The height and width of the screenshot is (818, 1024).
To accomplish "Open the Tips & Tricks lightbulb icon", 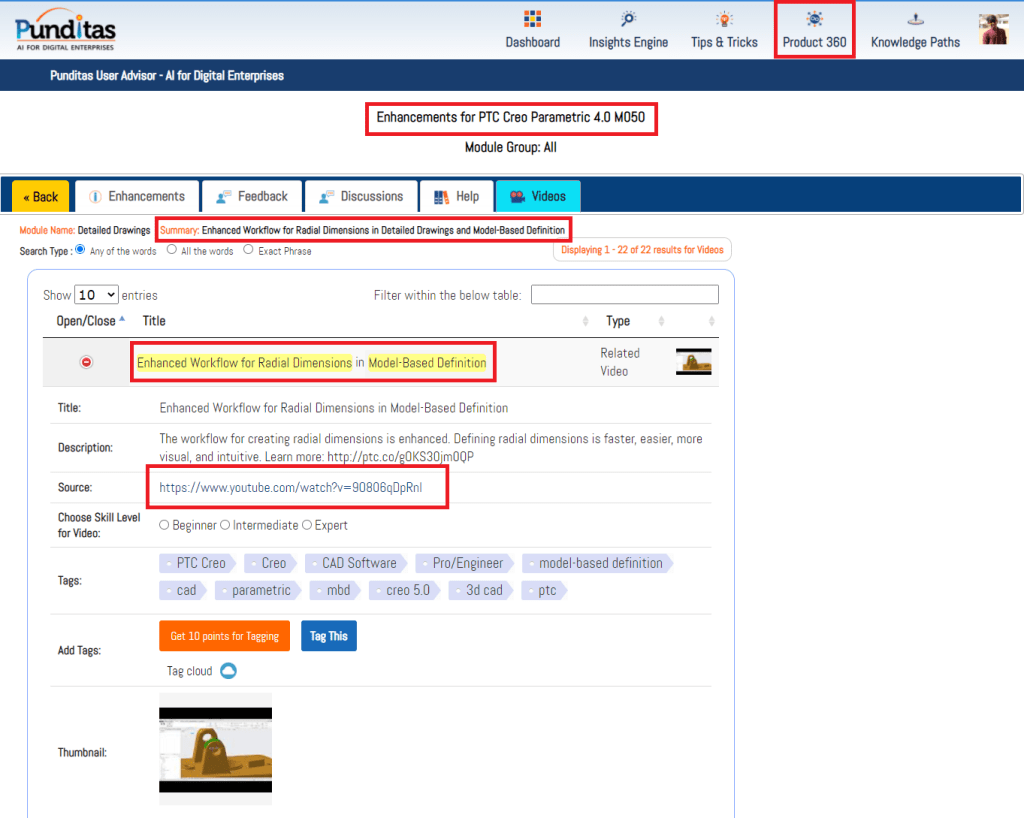I will click(724, 19).
